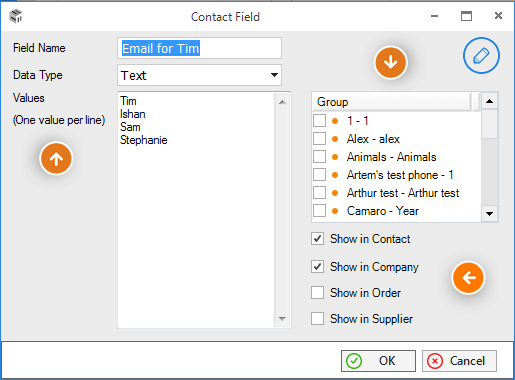Click the orange left arrow icon

click(468, 278)
